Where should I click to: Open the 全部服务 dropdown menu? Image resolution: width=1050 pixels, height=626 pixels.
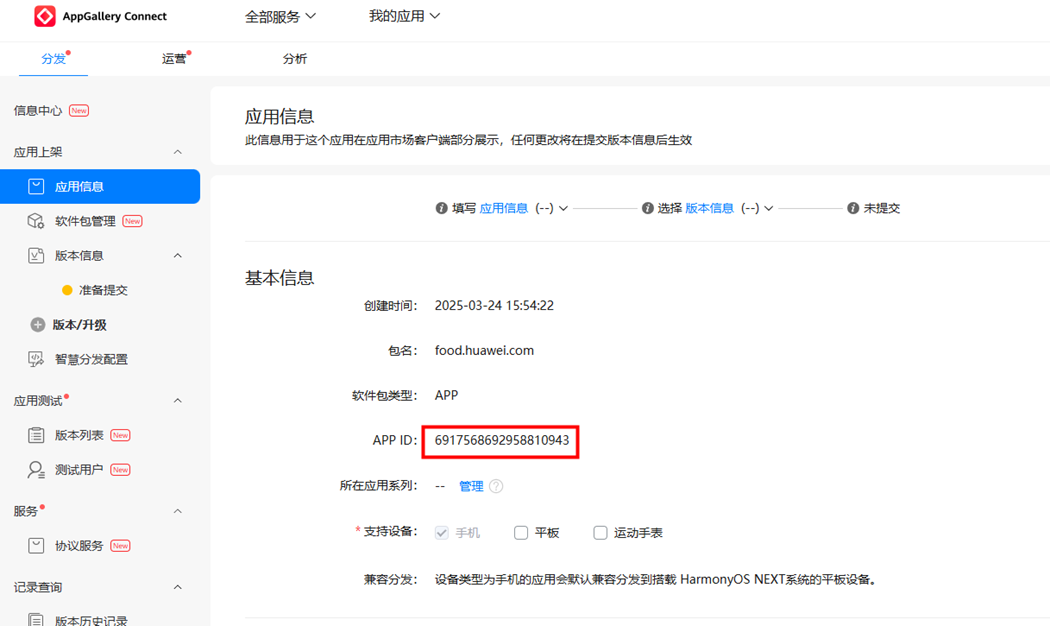pos(280,16)
